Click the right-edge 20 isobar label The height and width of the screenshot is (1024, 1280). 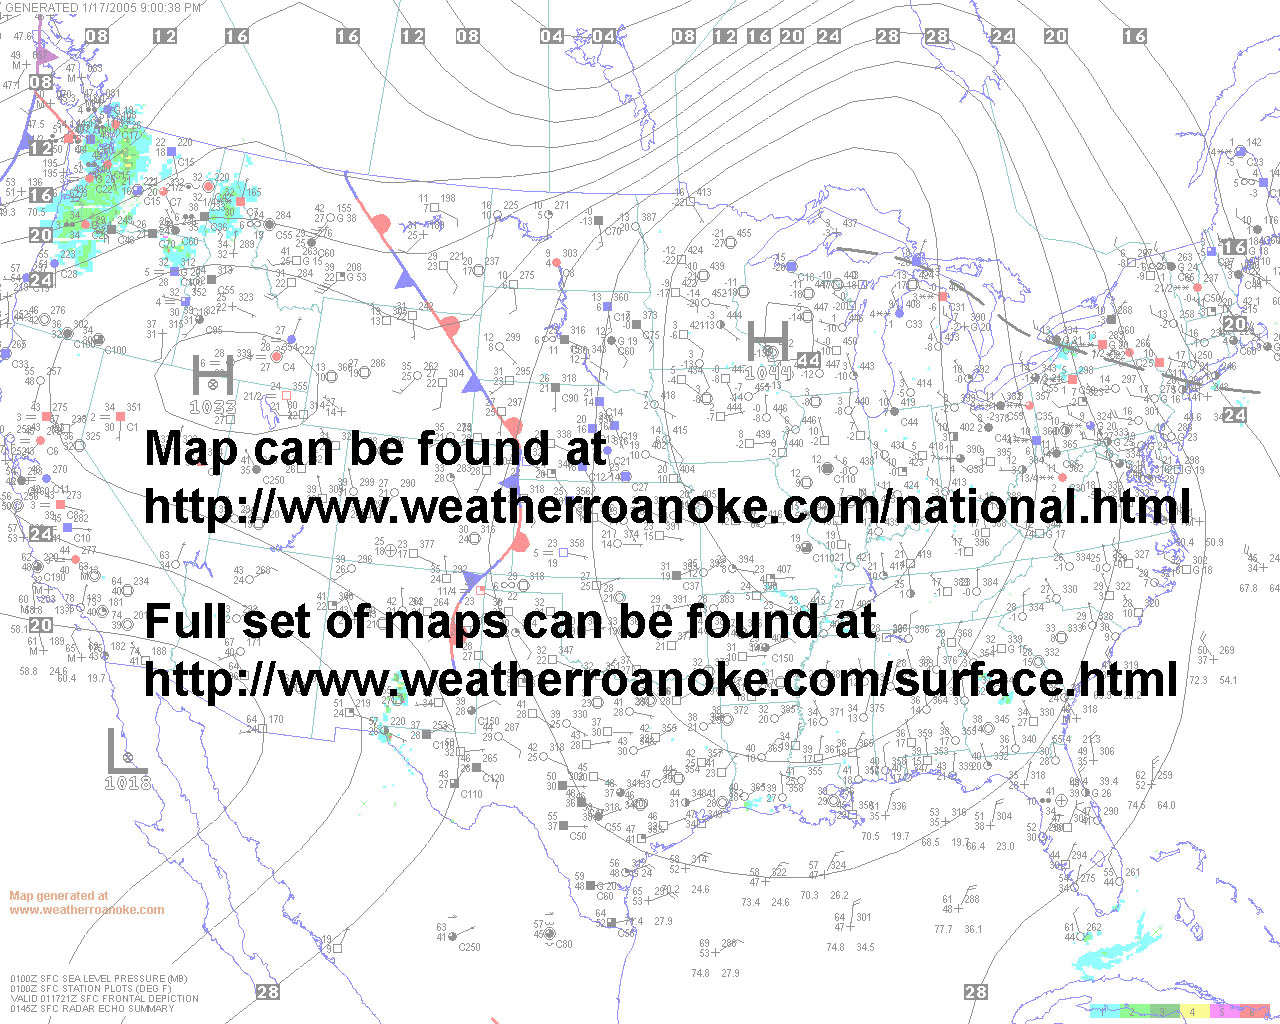(1234, 323)
